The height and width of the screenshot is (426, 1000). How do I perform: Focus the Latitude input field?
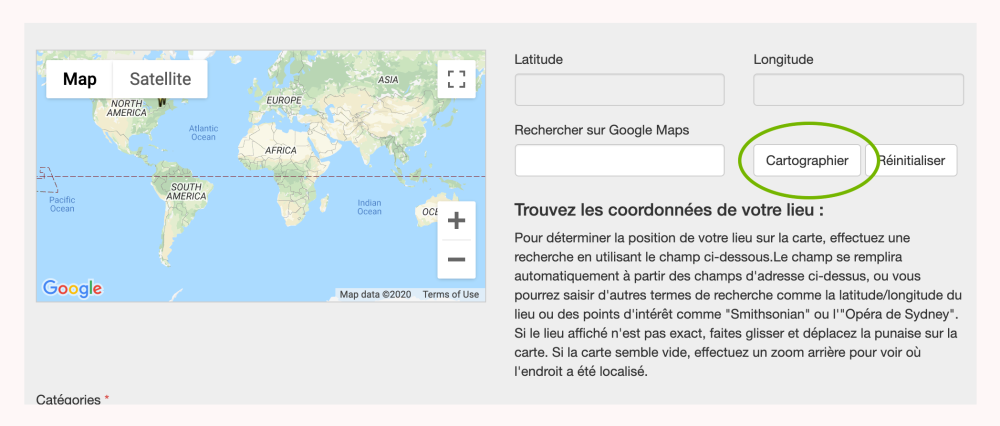619,90
